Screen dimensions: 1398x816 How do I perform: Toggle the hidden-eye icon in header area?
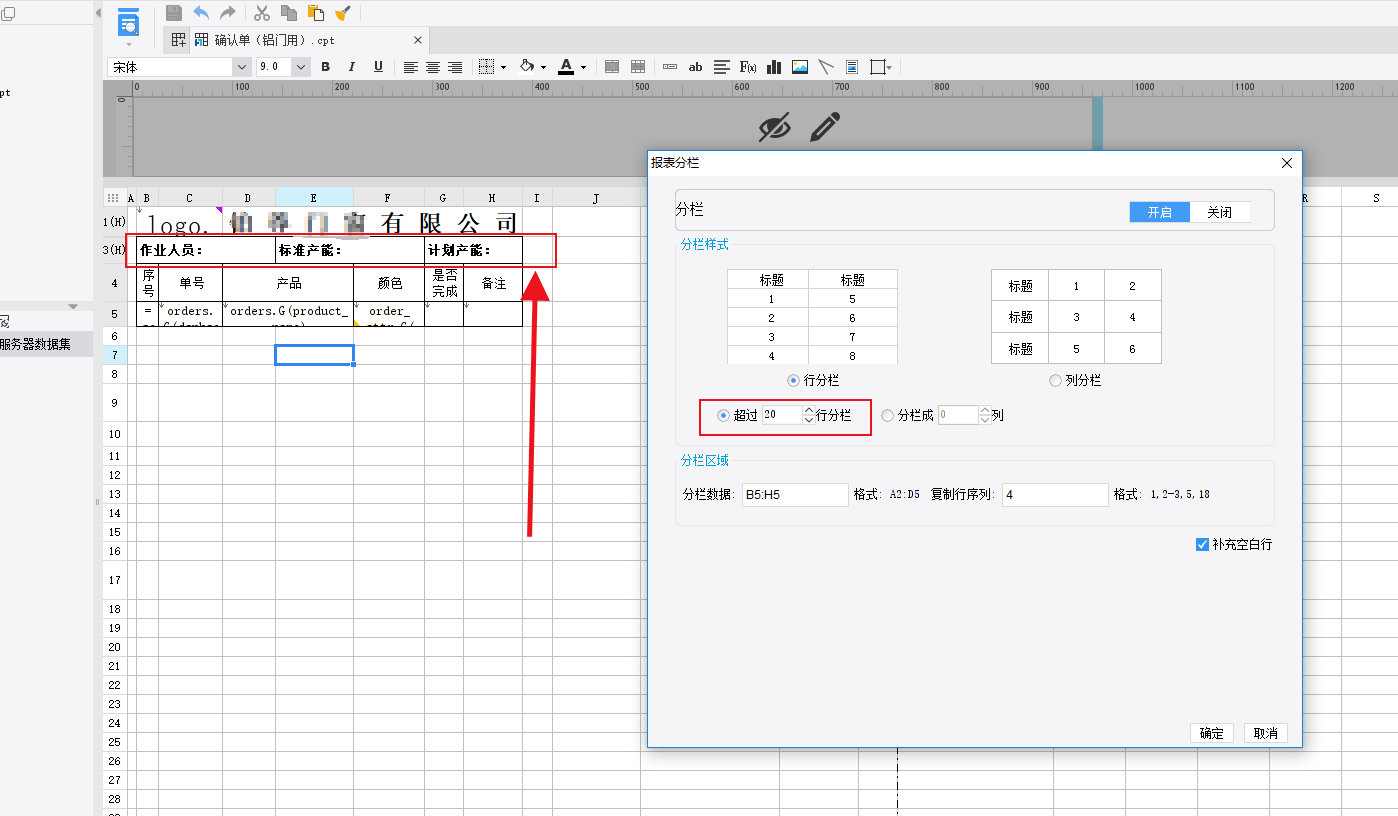tap(774, 127)
